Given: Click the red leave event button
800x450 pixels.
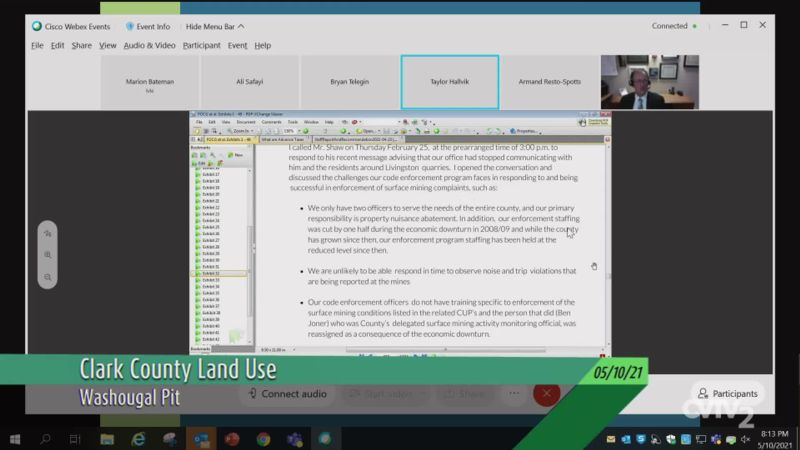Looking at the screenshot, I should point(546,393).
